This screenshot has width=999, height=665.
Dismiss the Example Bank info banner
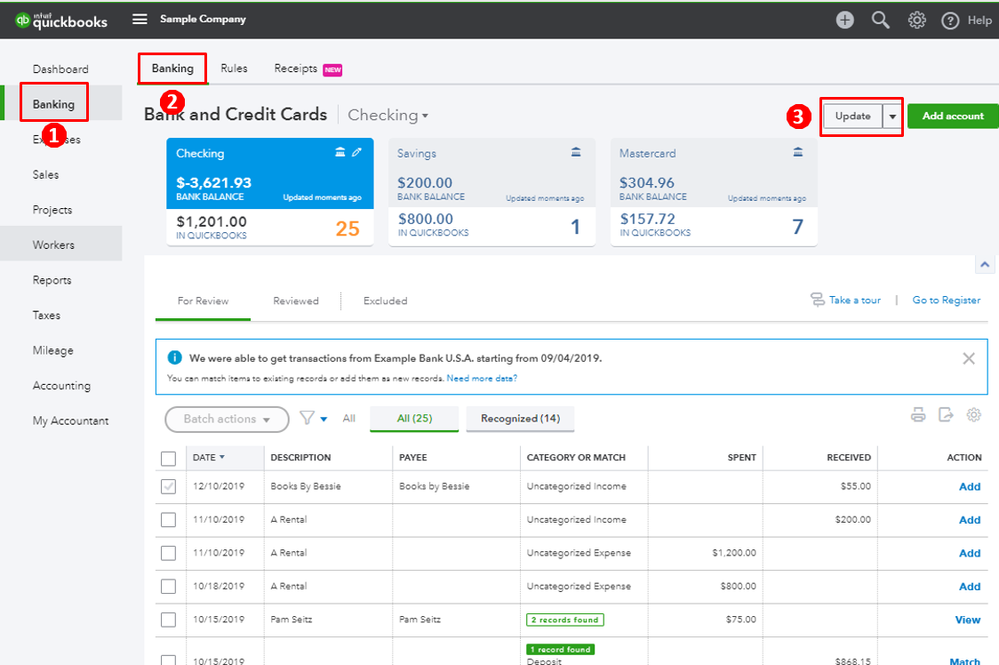pos(968,359)
